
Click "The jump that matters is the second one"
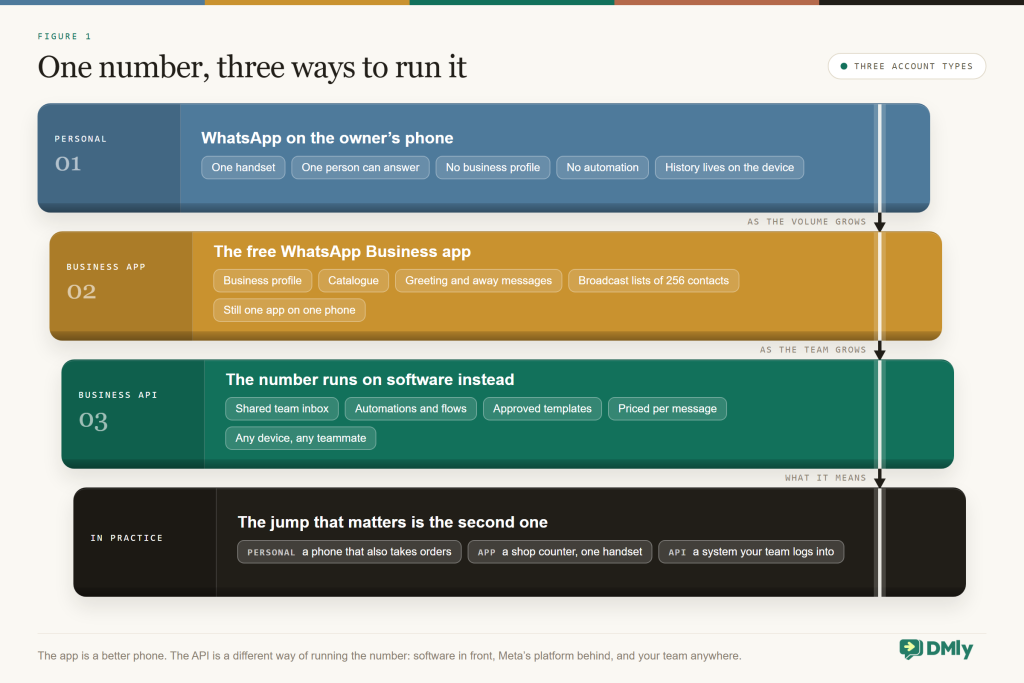pyautogui.click(x=392, y=522)
